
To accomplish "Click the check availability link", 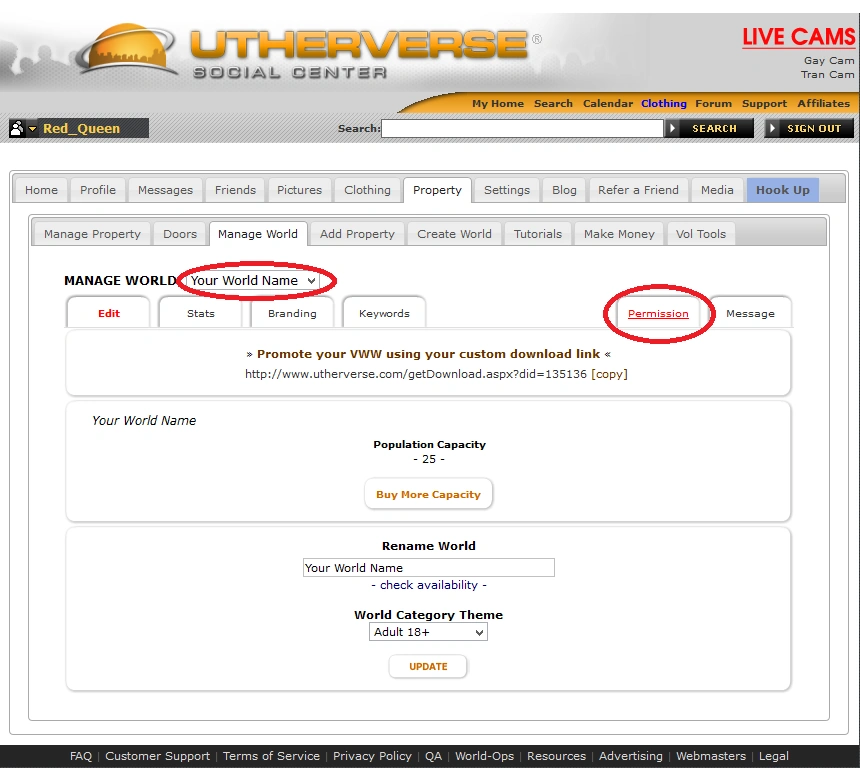I will 429,585.
